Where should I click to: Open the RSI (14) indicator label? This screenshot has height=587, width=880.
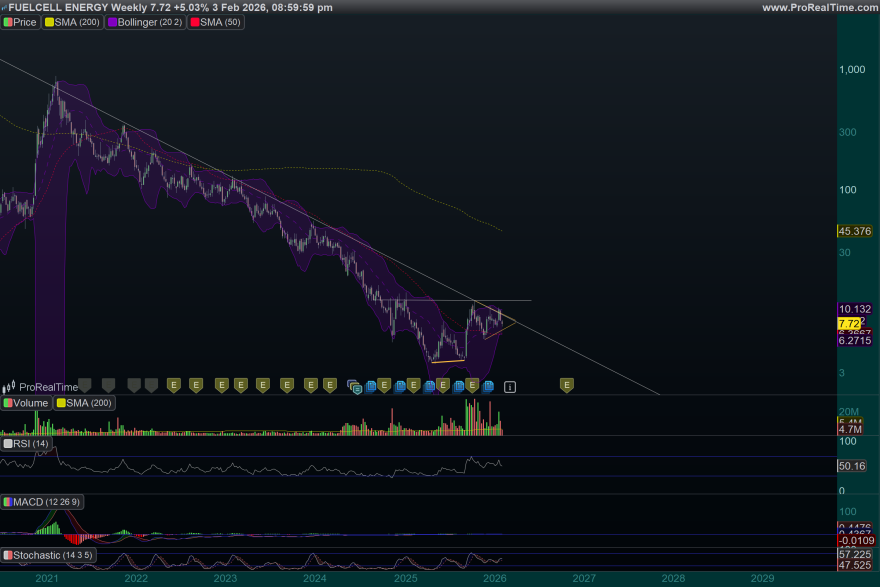click(x=24, y=442)
